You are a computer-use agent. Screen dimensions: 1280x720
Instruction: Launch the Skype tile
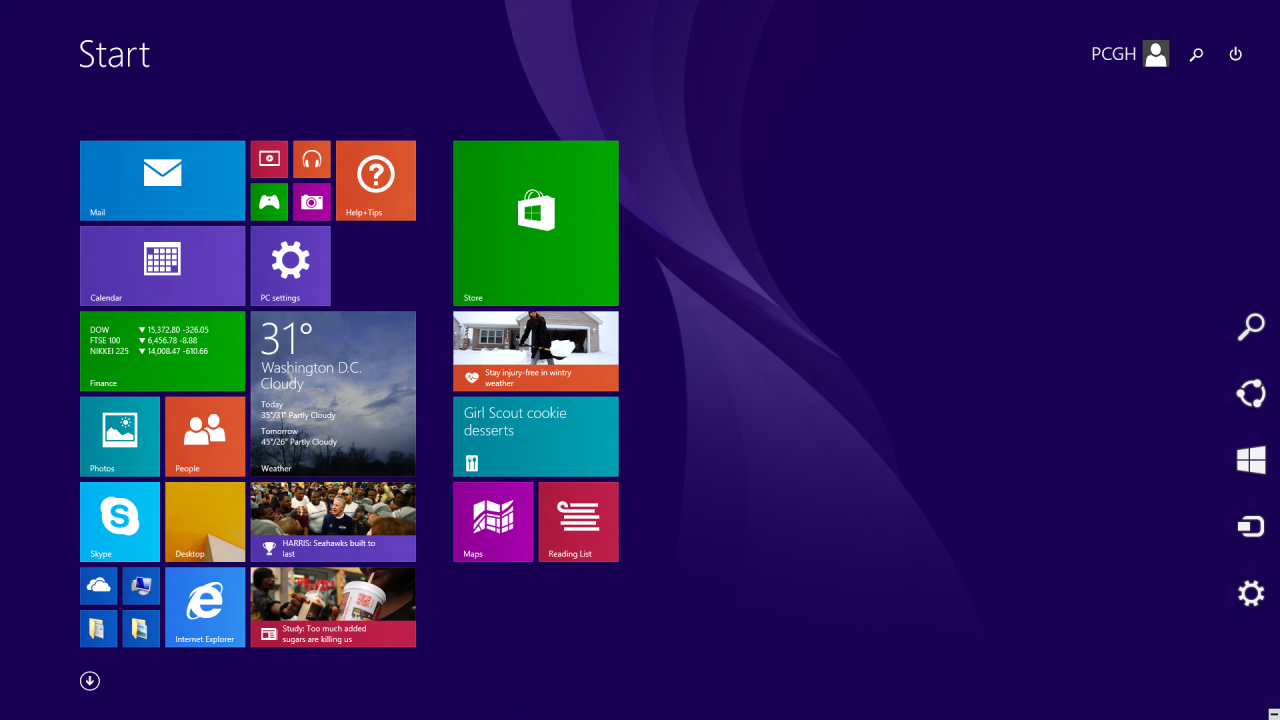(120, 522)
